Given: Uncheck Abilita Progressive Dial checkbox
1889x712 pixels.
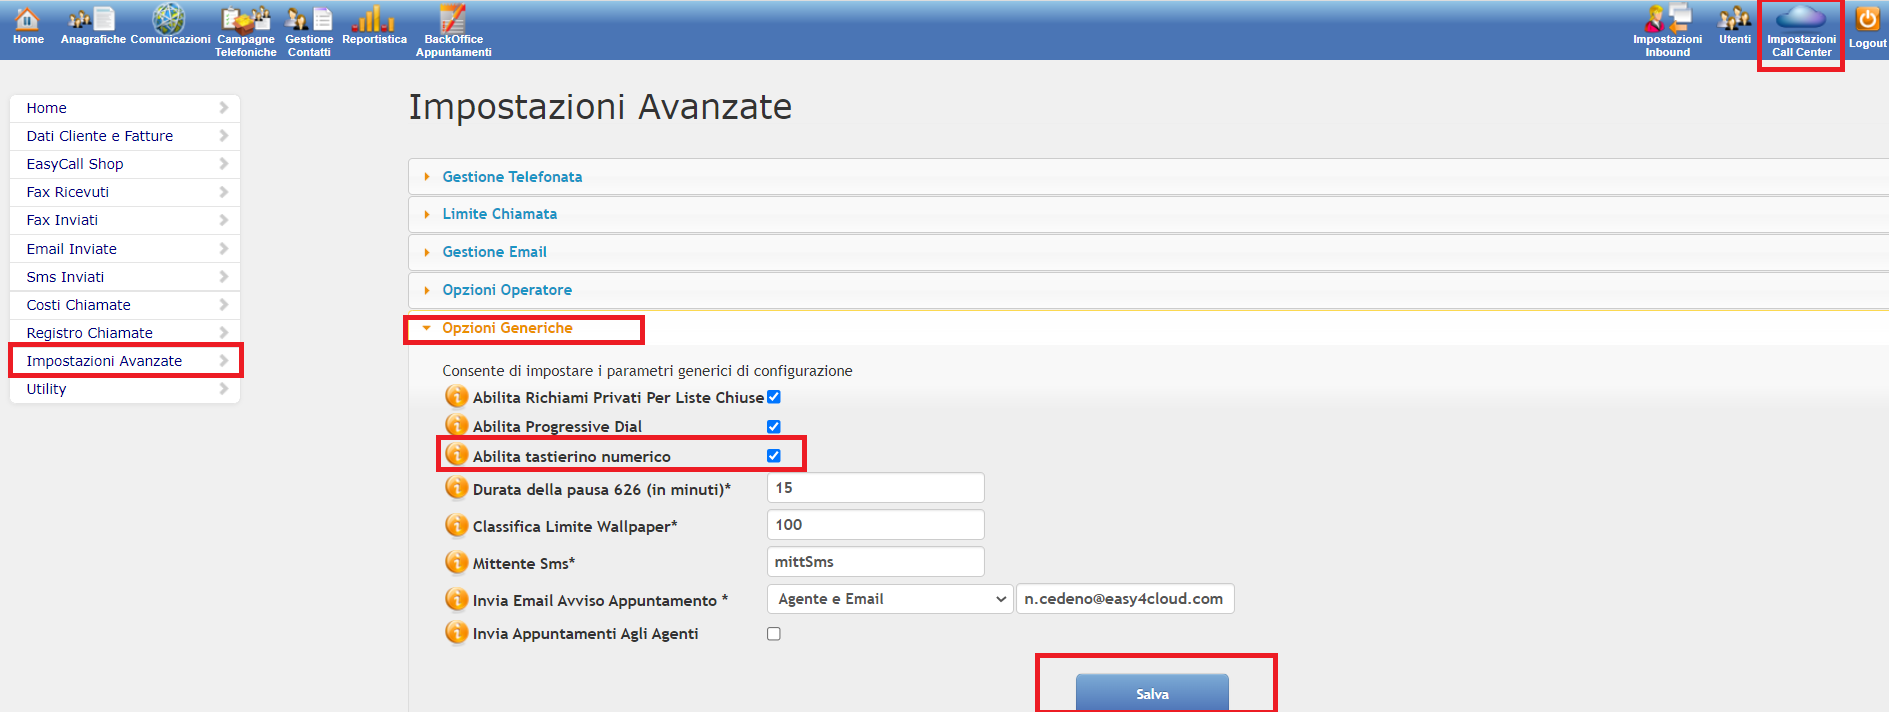Looking at the screenshot, I should coord(774,427).
